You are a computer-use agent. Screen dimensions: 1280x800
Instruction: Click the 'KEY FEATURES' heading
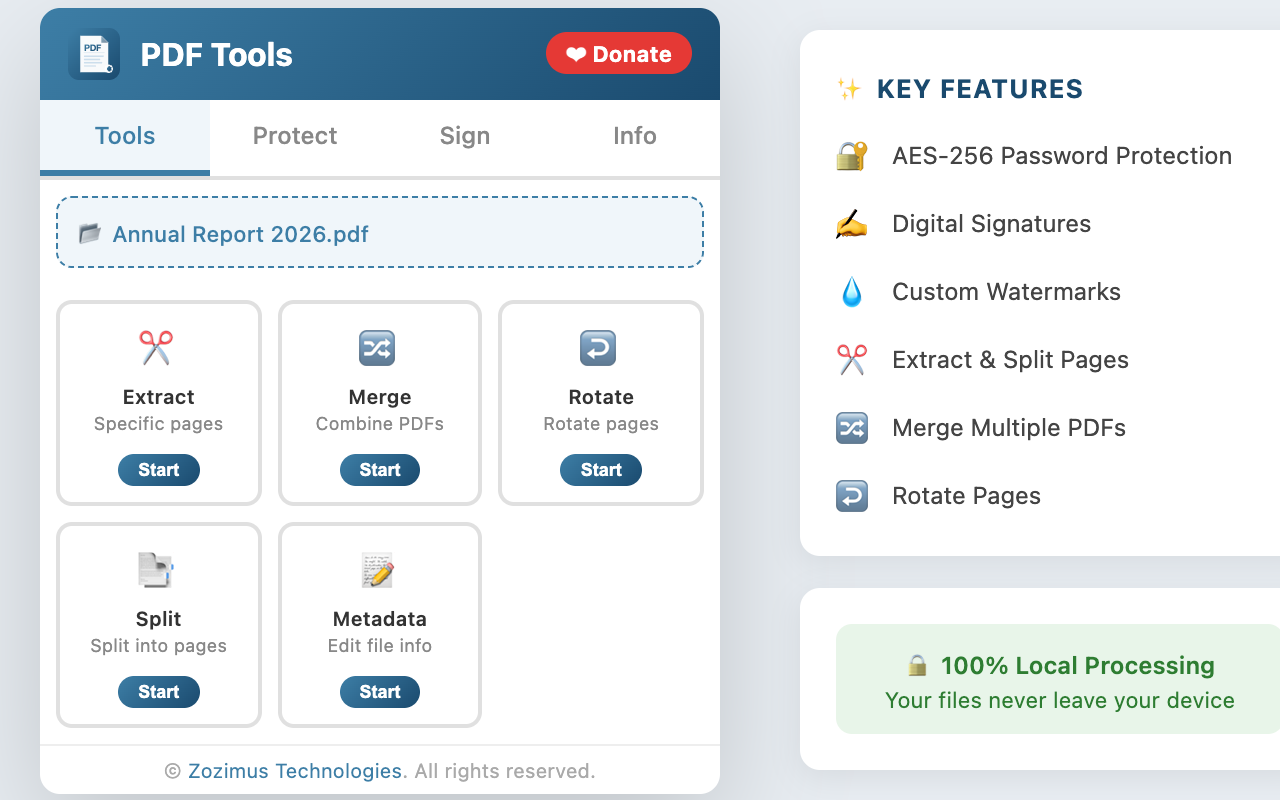click(980, 89)
